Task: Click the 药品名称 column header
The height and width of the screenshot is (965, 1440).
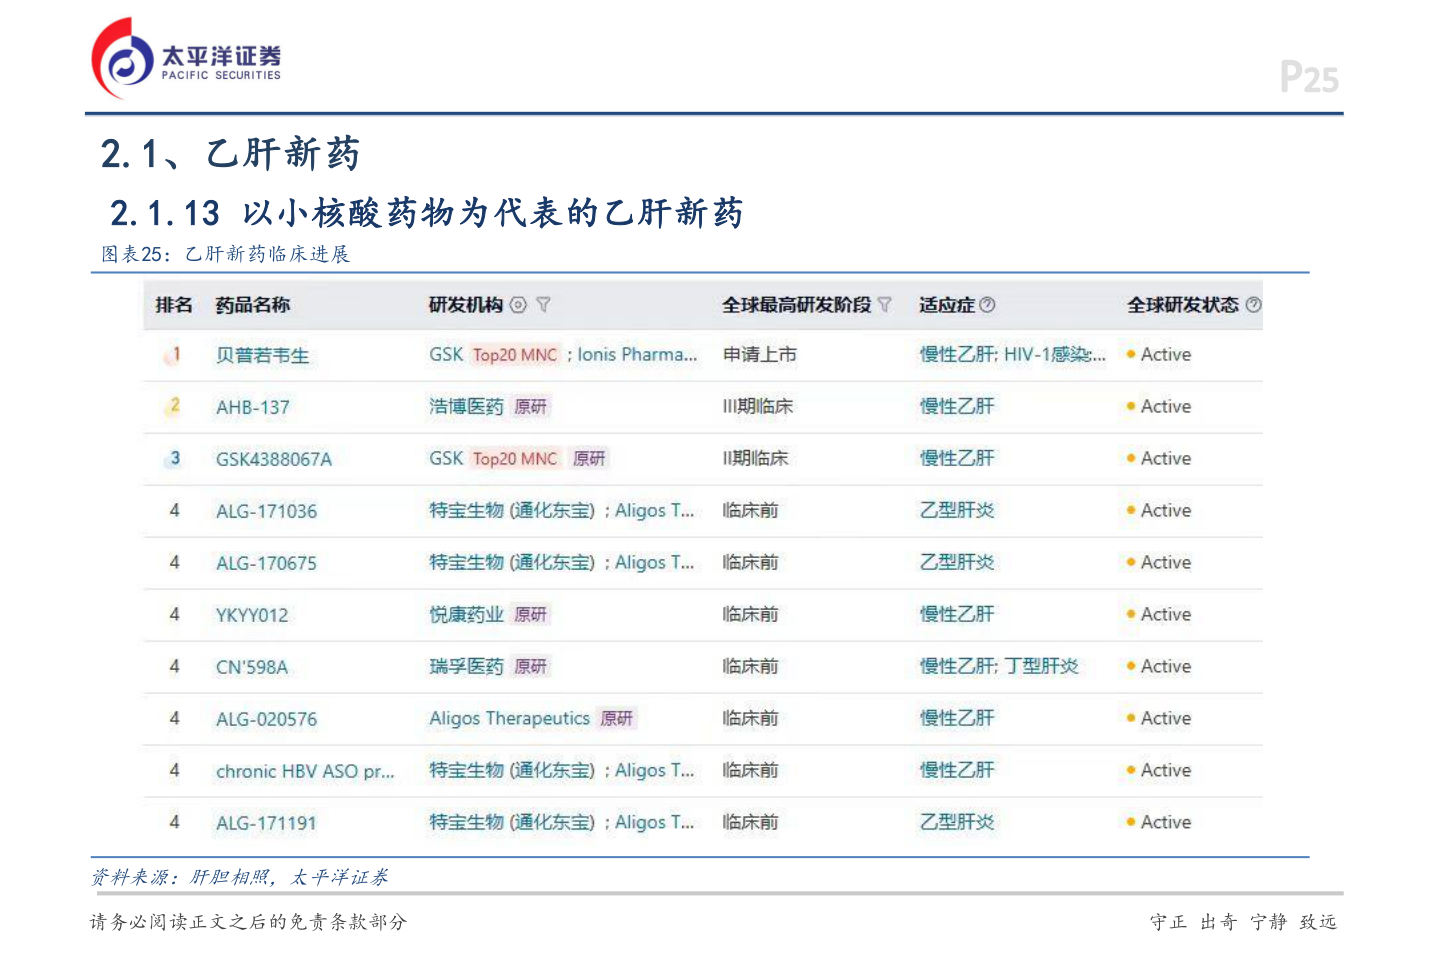Action: [x=253, y=305]
